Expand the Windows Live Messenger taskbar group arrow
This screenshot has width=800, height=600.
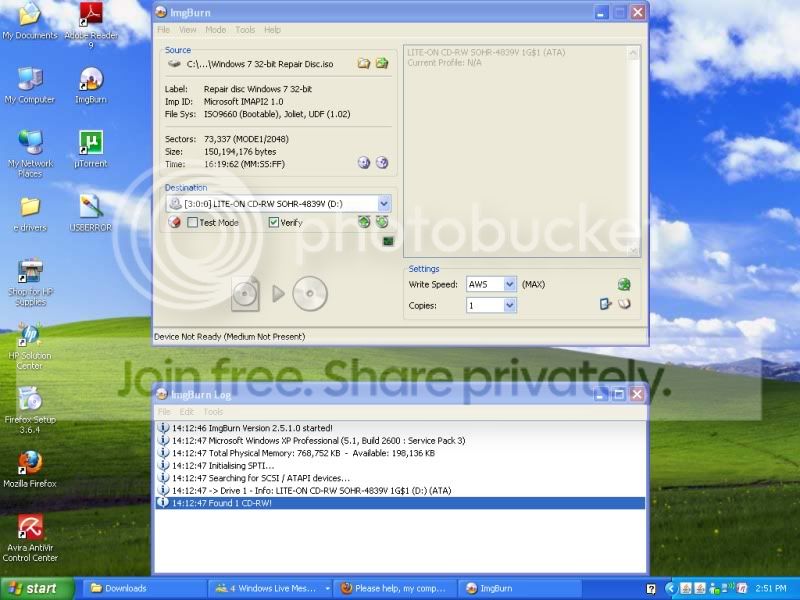pyautogui.click(x=327, y=588)
